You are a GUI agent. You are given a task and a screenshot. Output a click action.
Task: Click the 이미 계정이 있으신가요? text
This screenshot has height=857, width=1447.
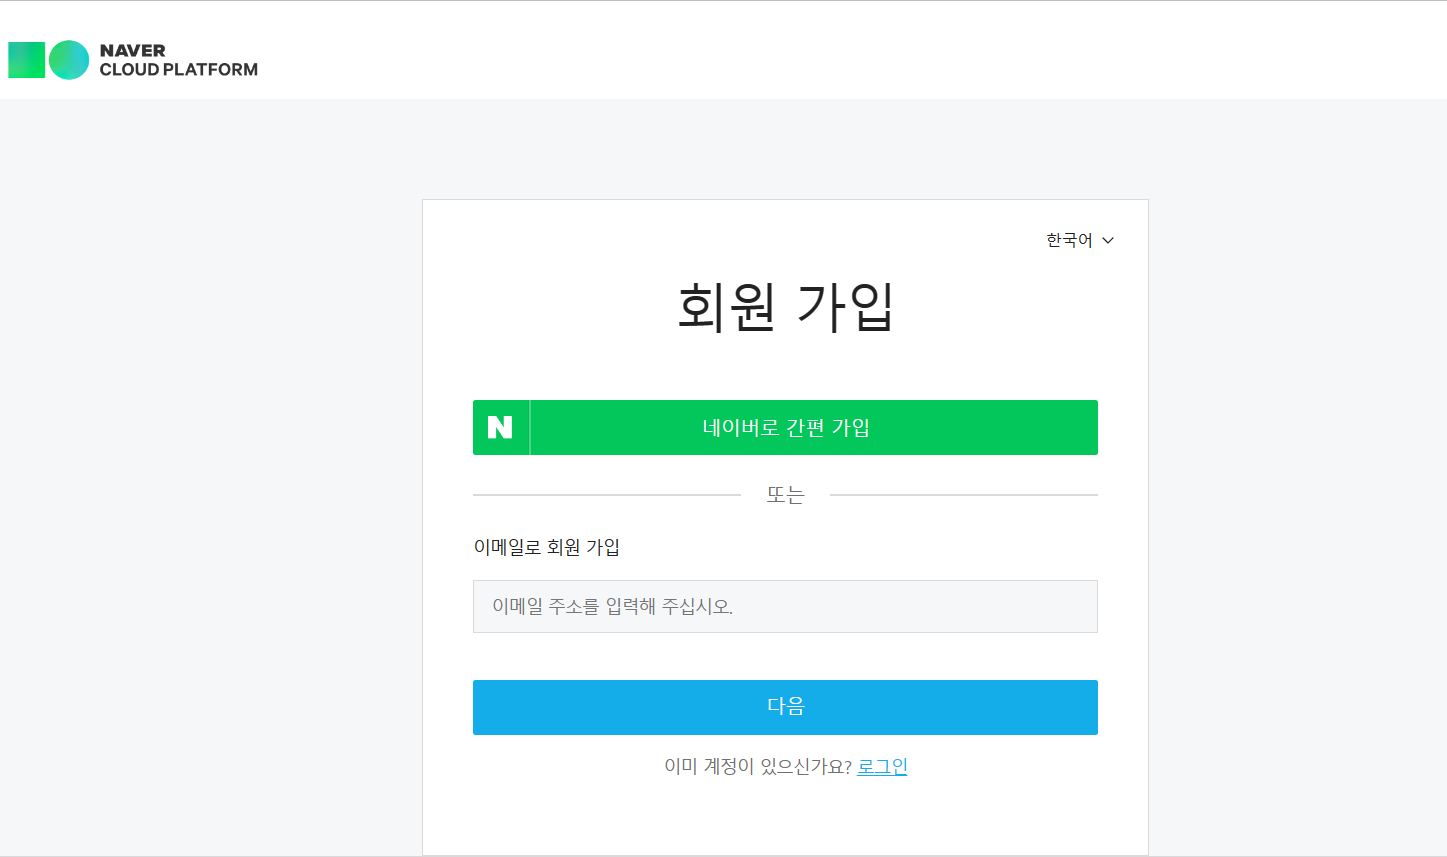pos(758,766)
